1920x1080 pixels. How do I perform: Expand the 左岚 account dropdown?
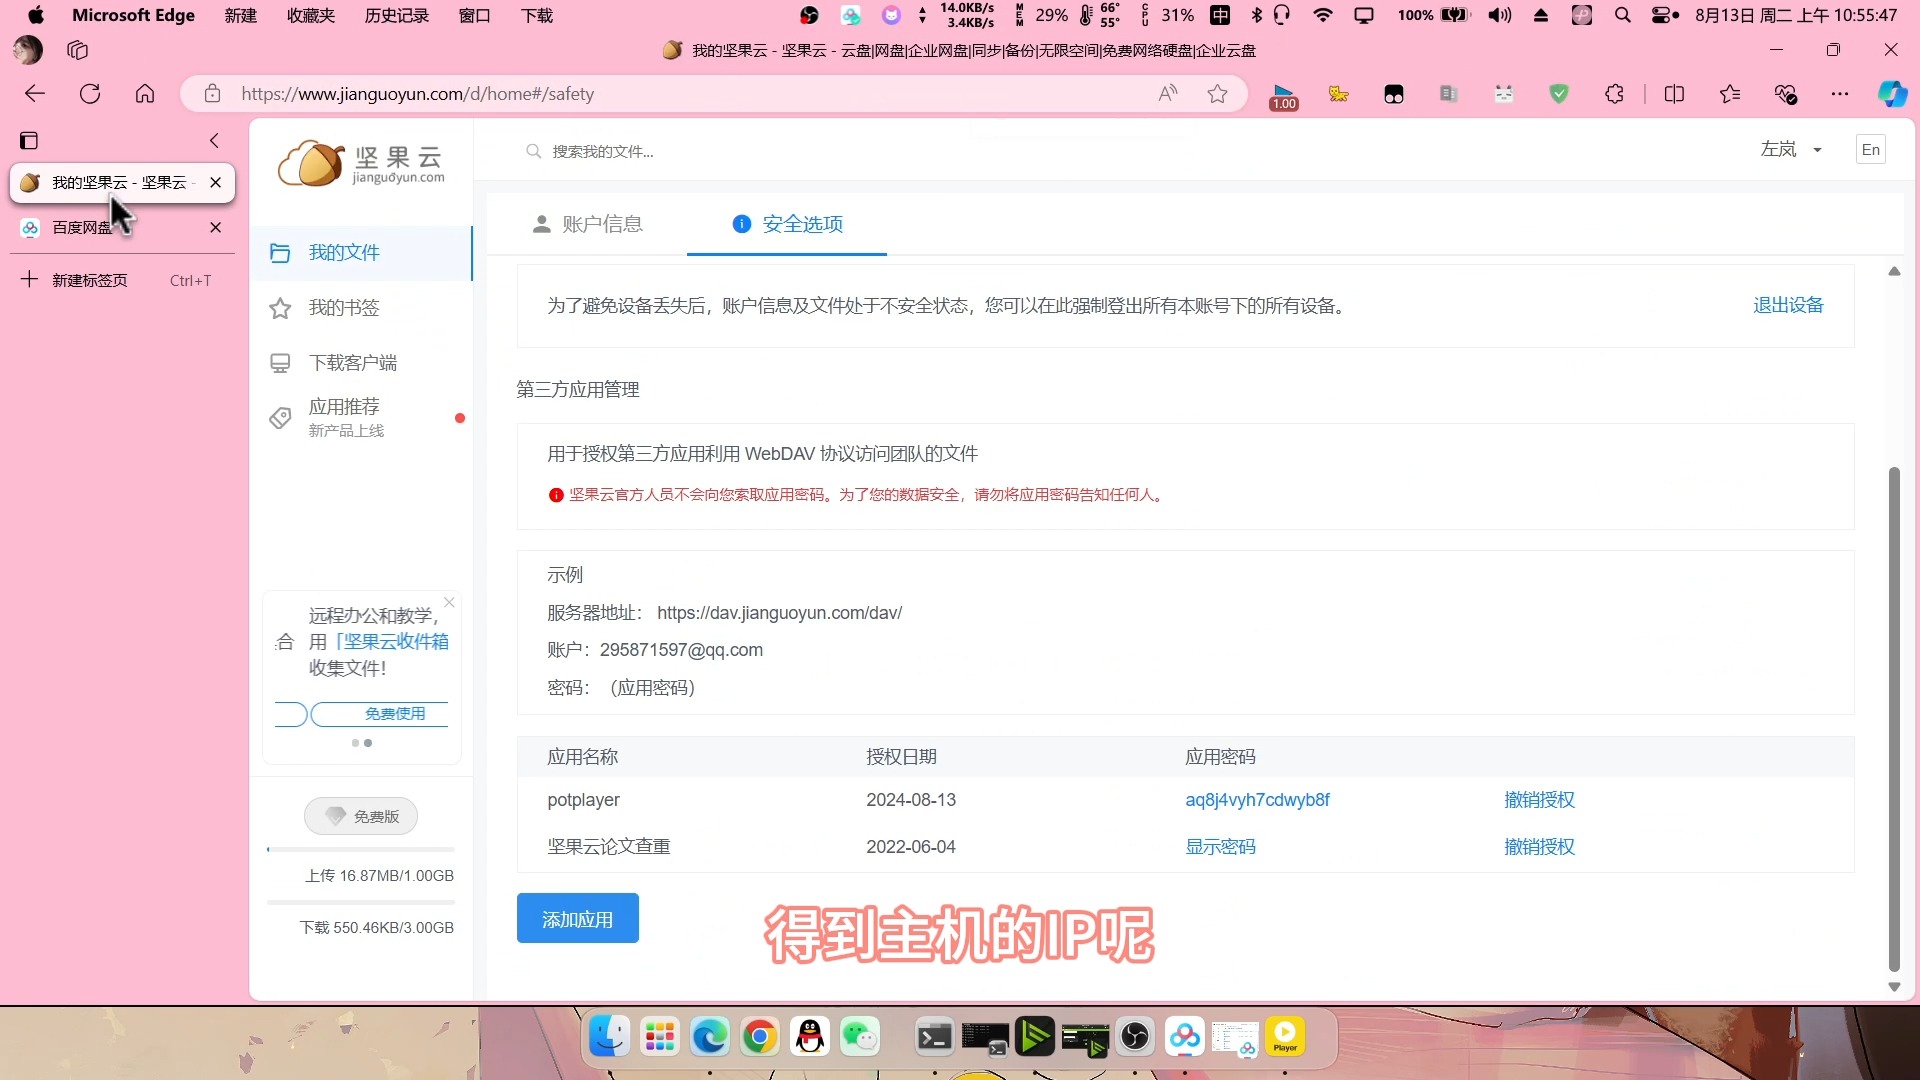pos(1791,150)
